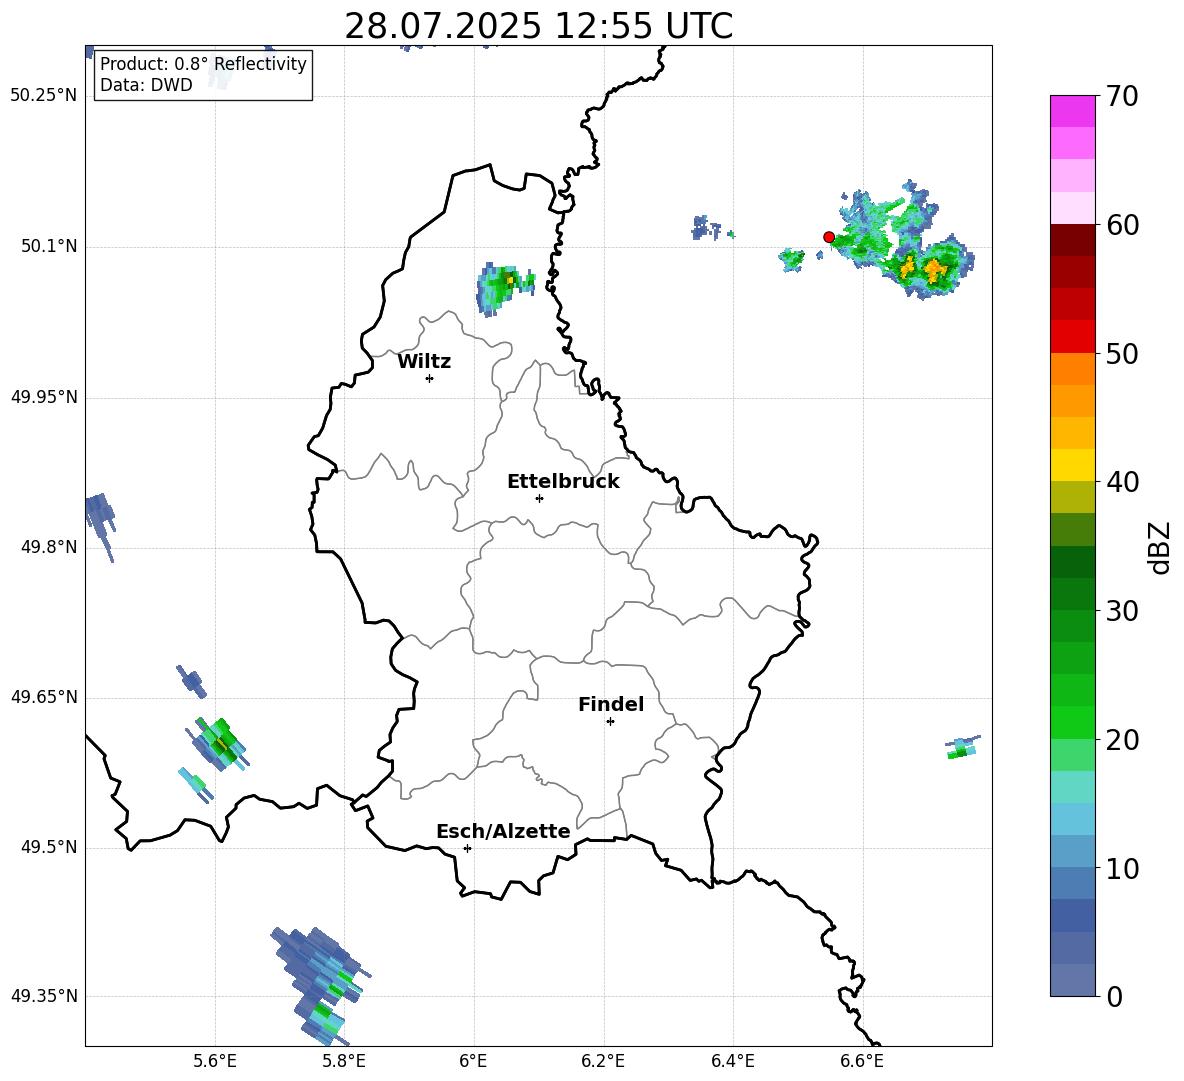Click the 20 label on the colorbar
Viewport: 1184px width, 1081px height.
coord(1122,740)
